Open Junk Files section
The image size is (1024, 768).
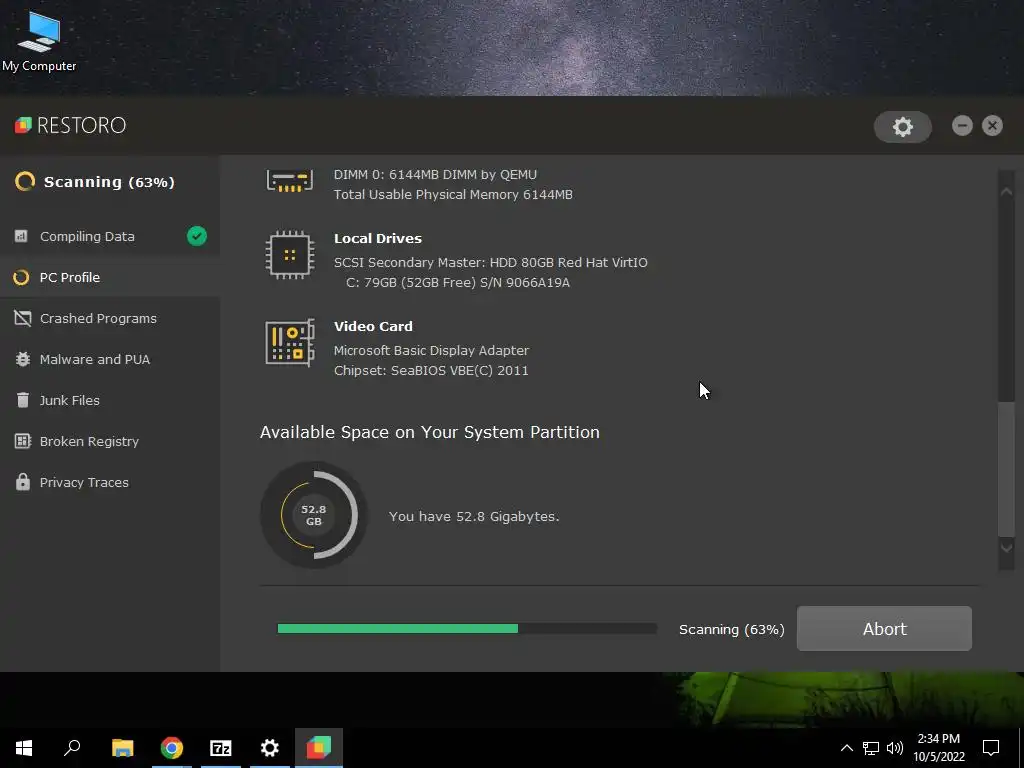point(110,400)
